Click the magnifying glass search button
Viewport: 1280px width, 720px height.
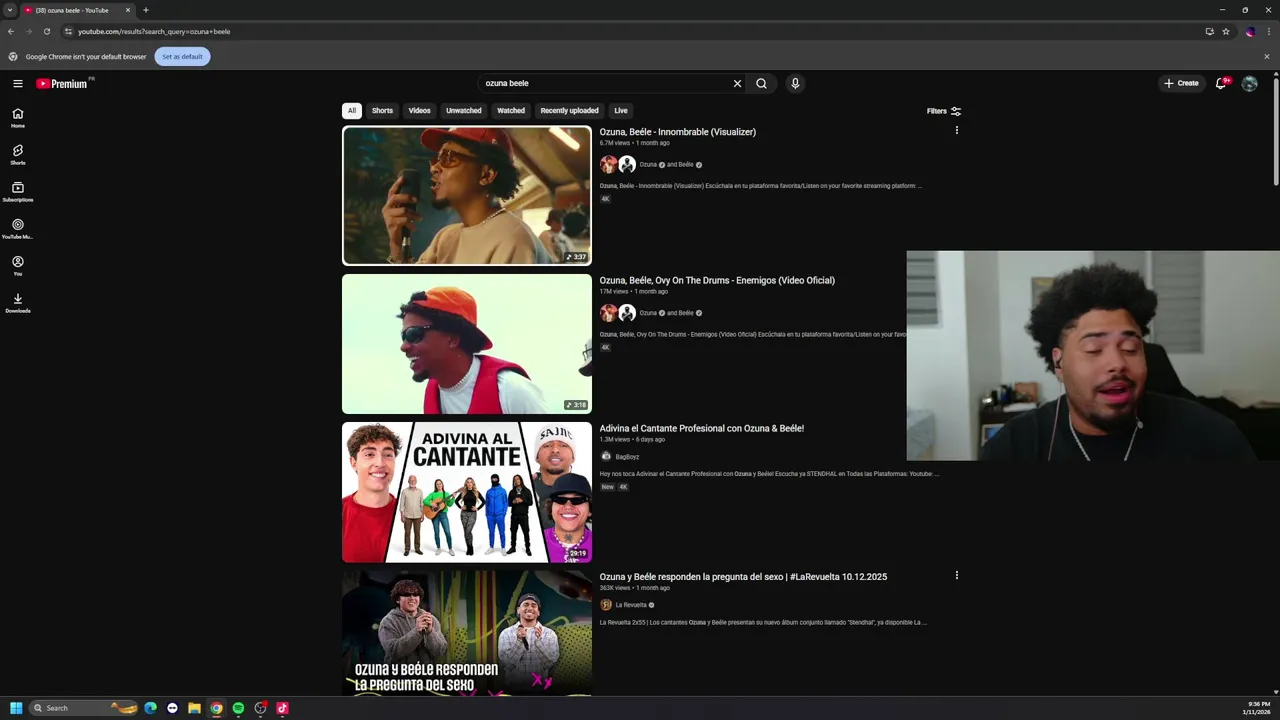coord(761,84)
